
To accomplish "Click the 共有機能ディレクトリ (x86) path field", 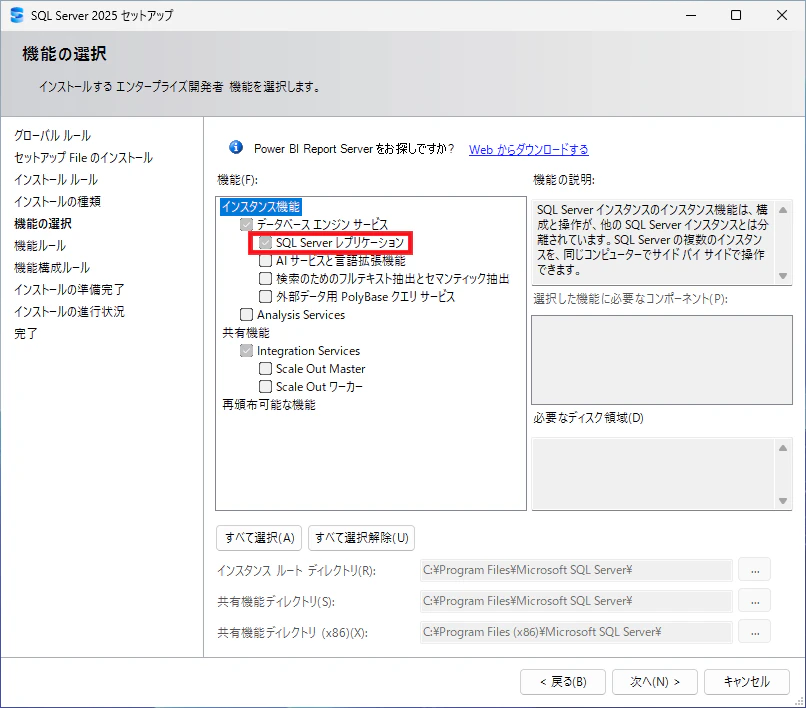I will click(x=576, y=632).
